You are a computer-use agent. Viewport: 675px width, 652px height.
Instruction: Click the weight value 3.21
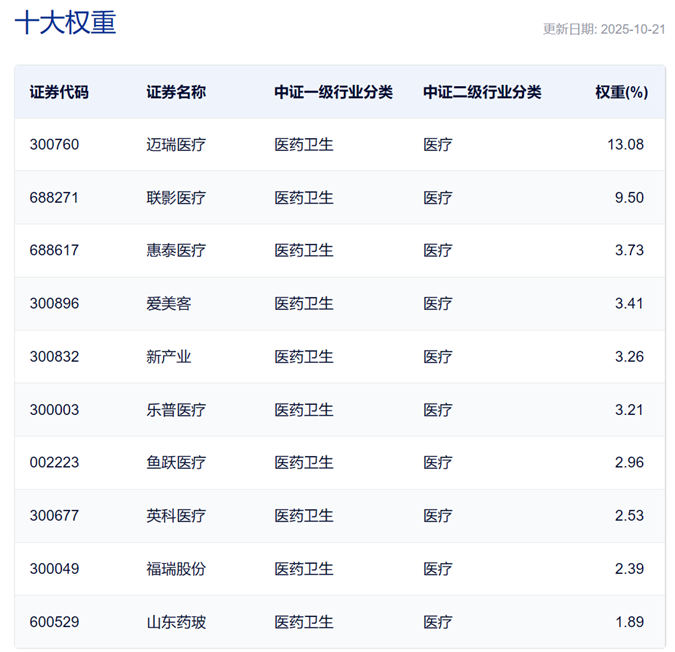pos(629,410)
